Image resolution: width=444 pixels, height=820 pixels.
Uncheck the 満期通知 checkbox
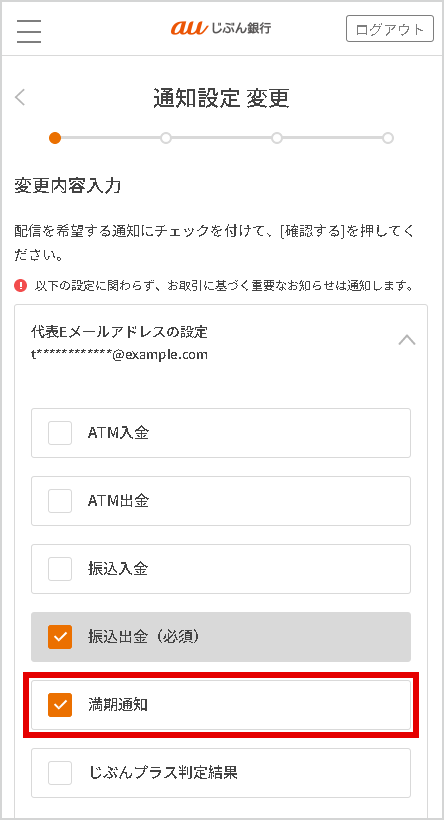click(60, 705)
